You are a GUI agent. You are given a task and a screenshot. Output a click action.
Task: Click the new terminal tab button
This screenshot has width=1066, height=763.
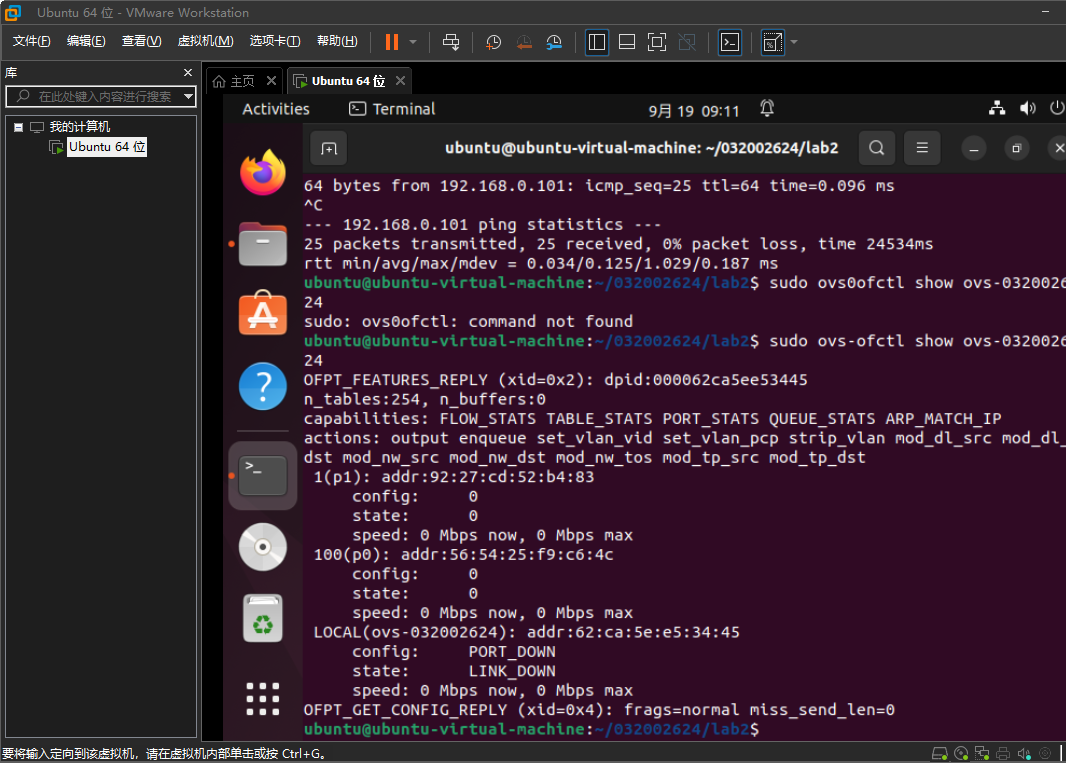tap(328, 148)
